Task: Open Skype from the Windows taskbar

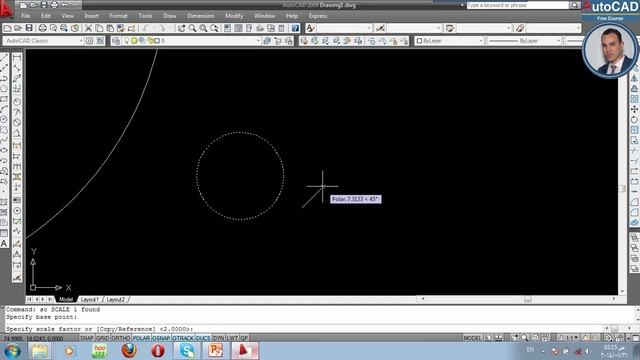Action: click(187, 351)
